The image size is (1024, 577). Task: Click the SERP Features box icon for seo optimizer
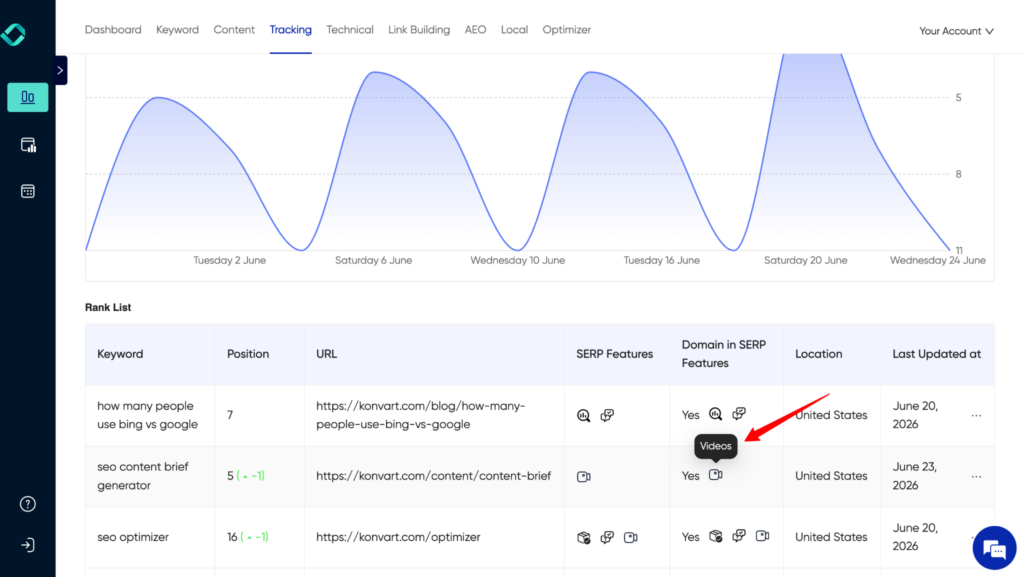tap(584, 537)
